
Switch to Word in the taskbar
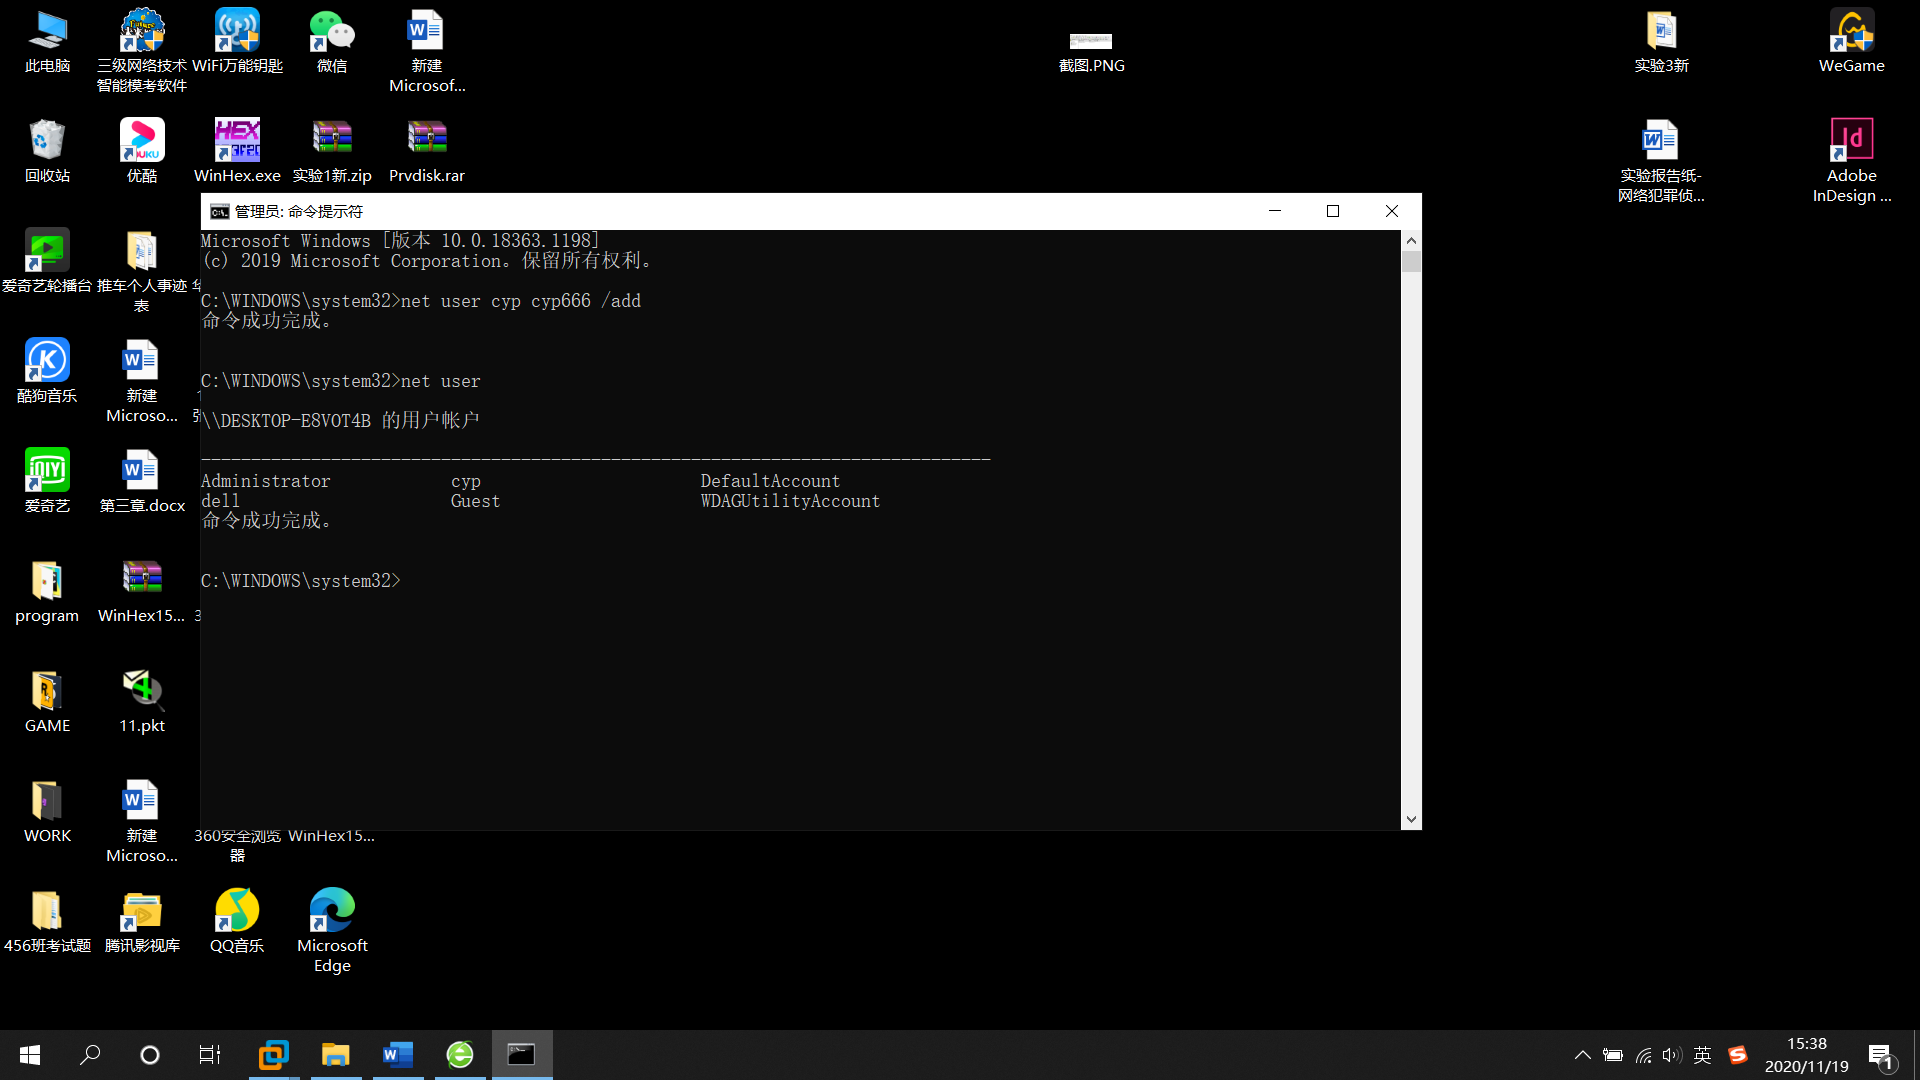398,1055
